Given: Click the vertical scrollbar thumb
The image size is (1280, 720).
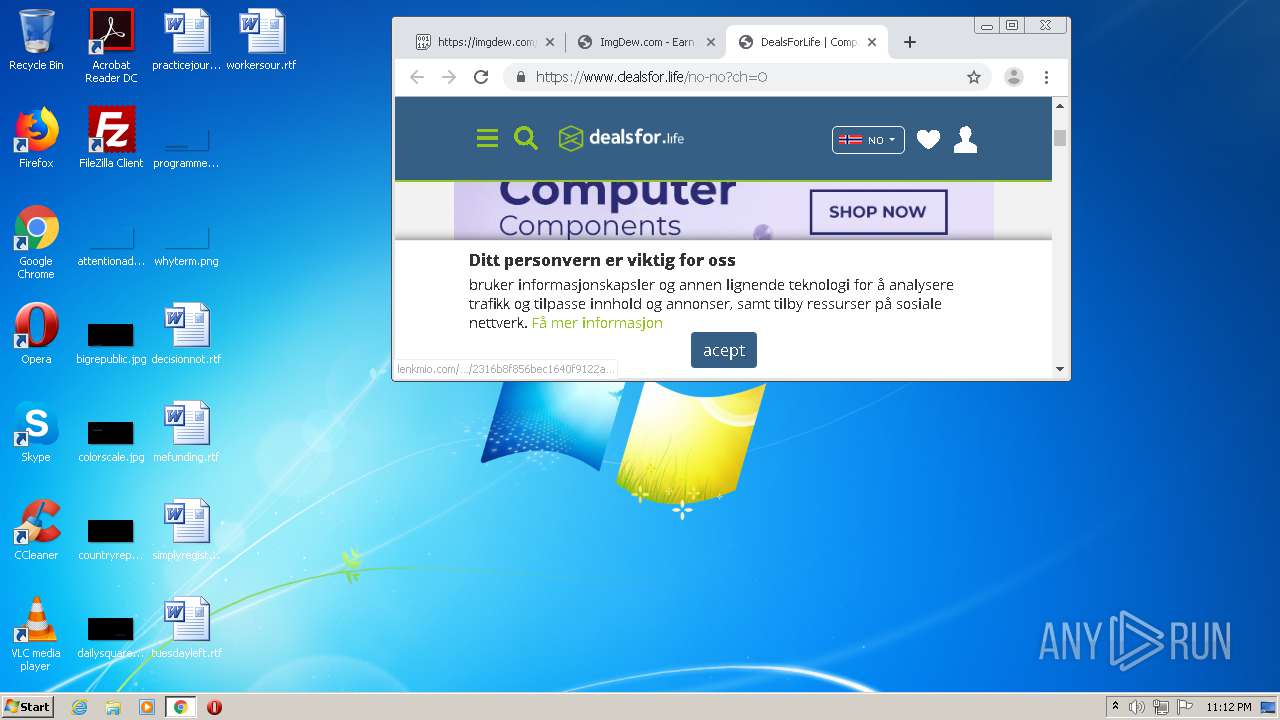Looking at the screenshot, I should click(x=1060, y=138).
